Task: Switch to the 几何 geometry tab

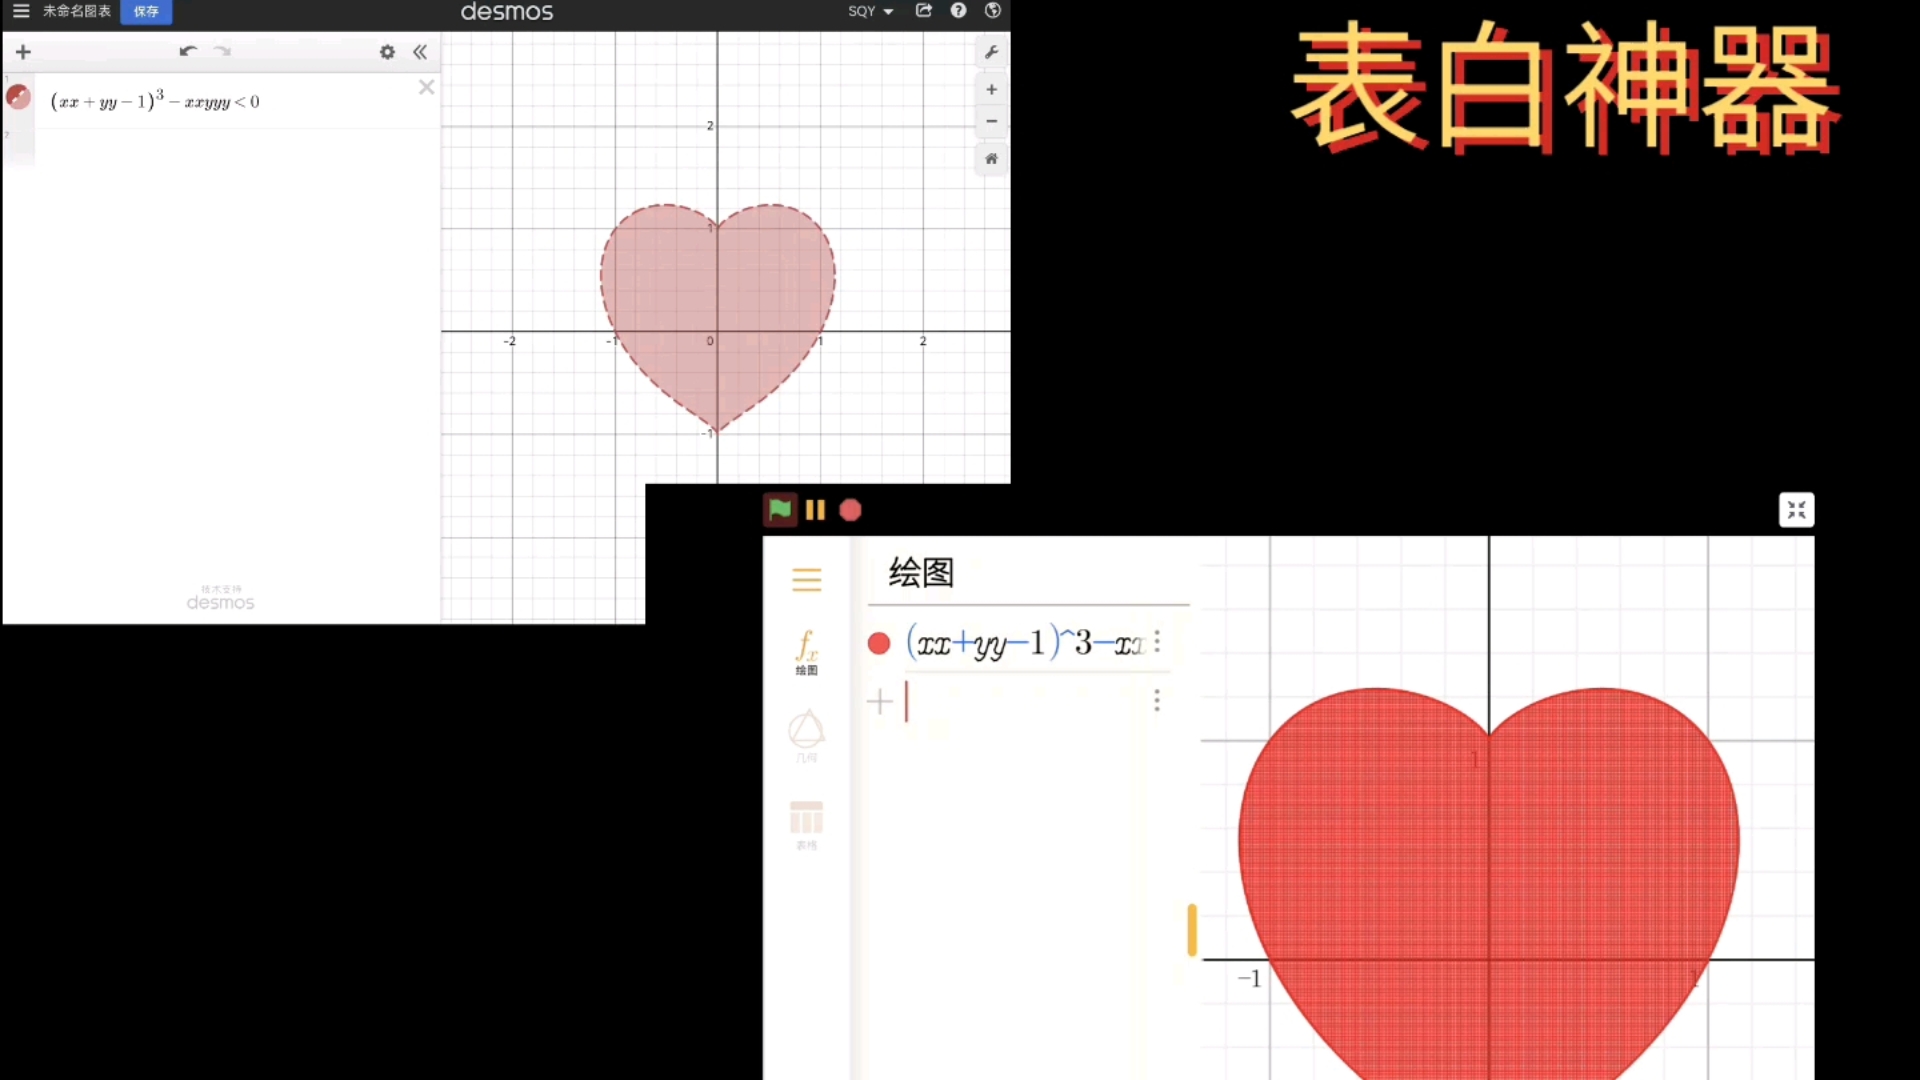Action: coord(806,737)
